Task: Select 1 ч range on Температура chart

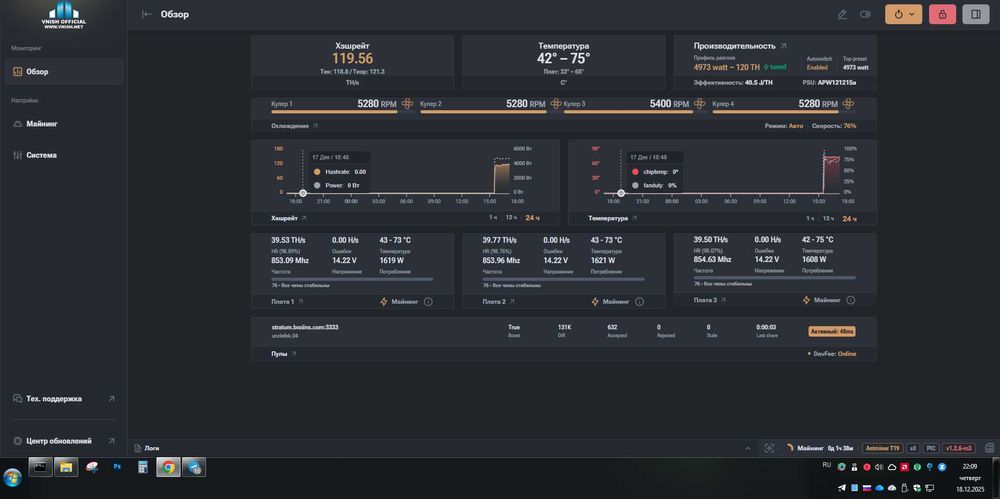Action: point(810,218)
